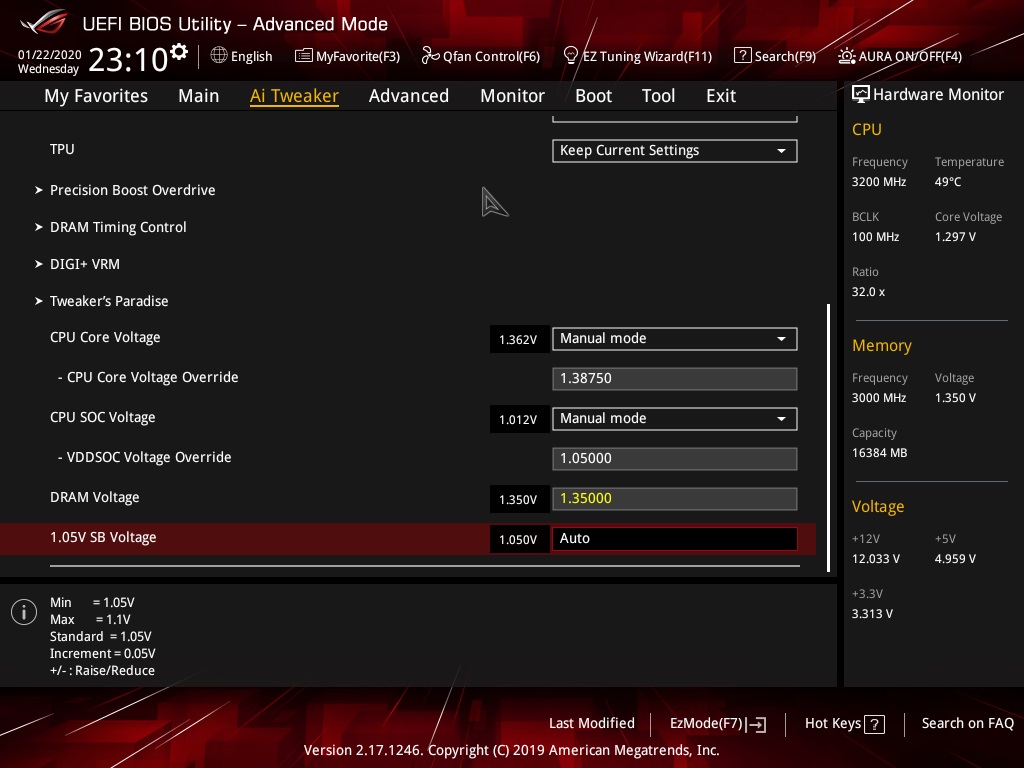Click DRAM Voltage value field
Screen dimensions: 1024x768
coord(675,499)
